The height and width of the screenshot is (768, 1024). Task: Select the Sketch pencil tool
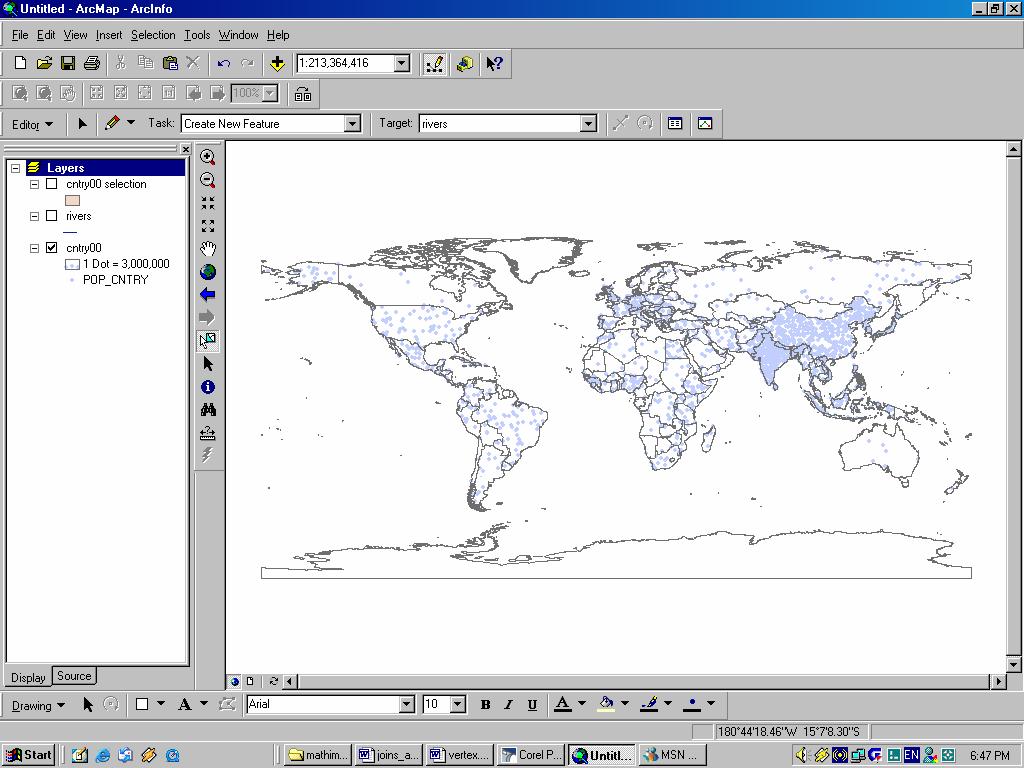coord(112,123)
